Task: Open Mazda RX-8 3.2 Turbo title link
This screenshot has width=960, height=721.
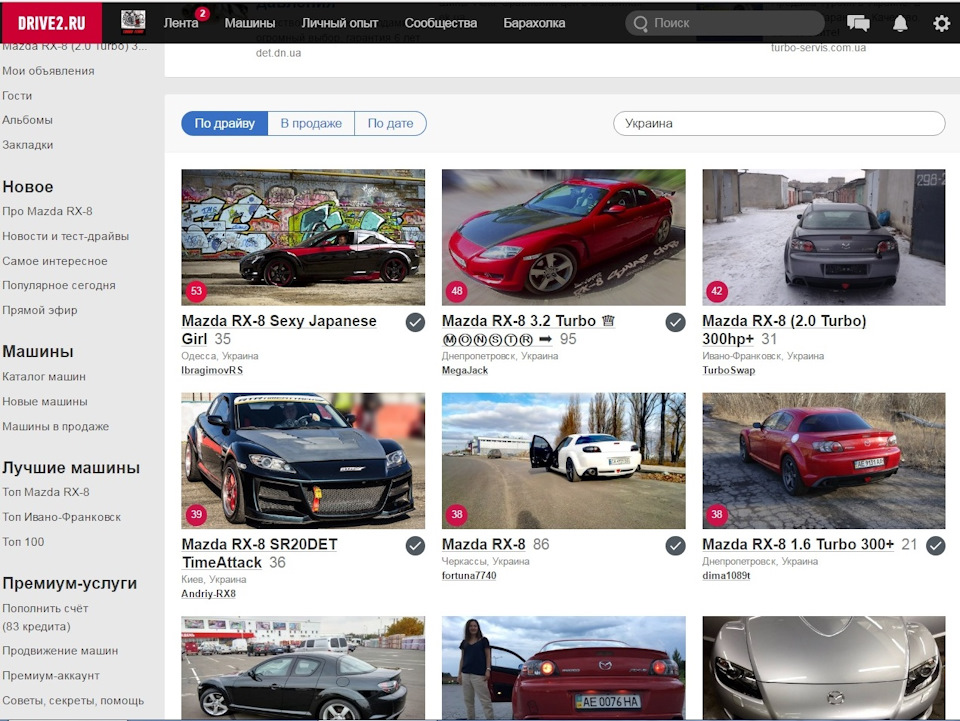Action: [x=528, y=330]
